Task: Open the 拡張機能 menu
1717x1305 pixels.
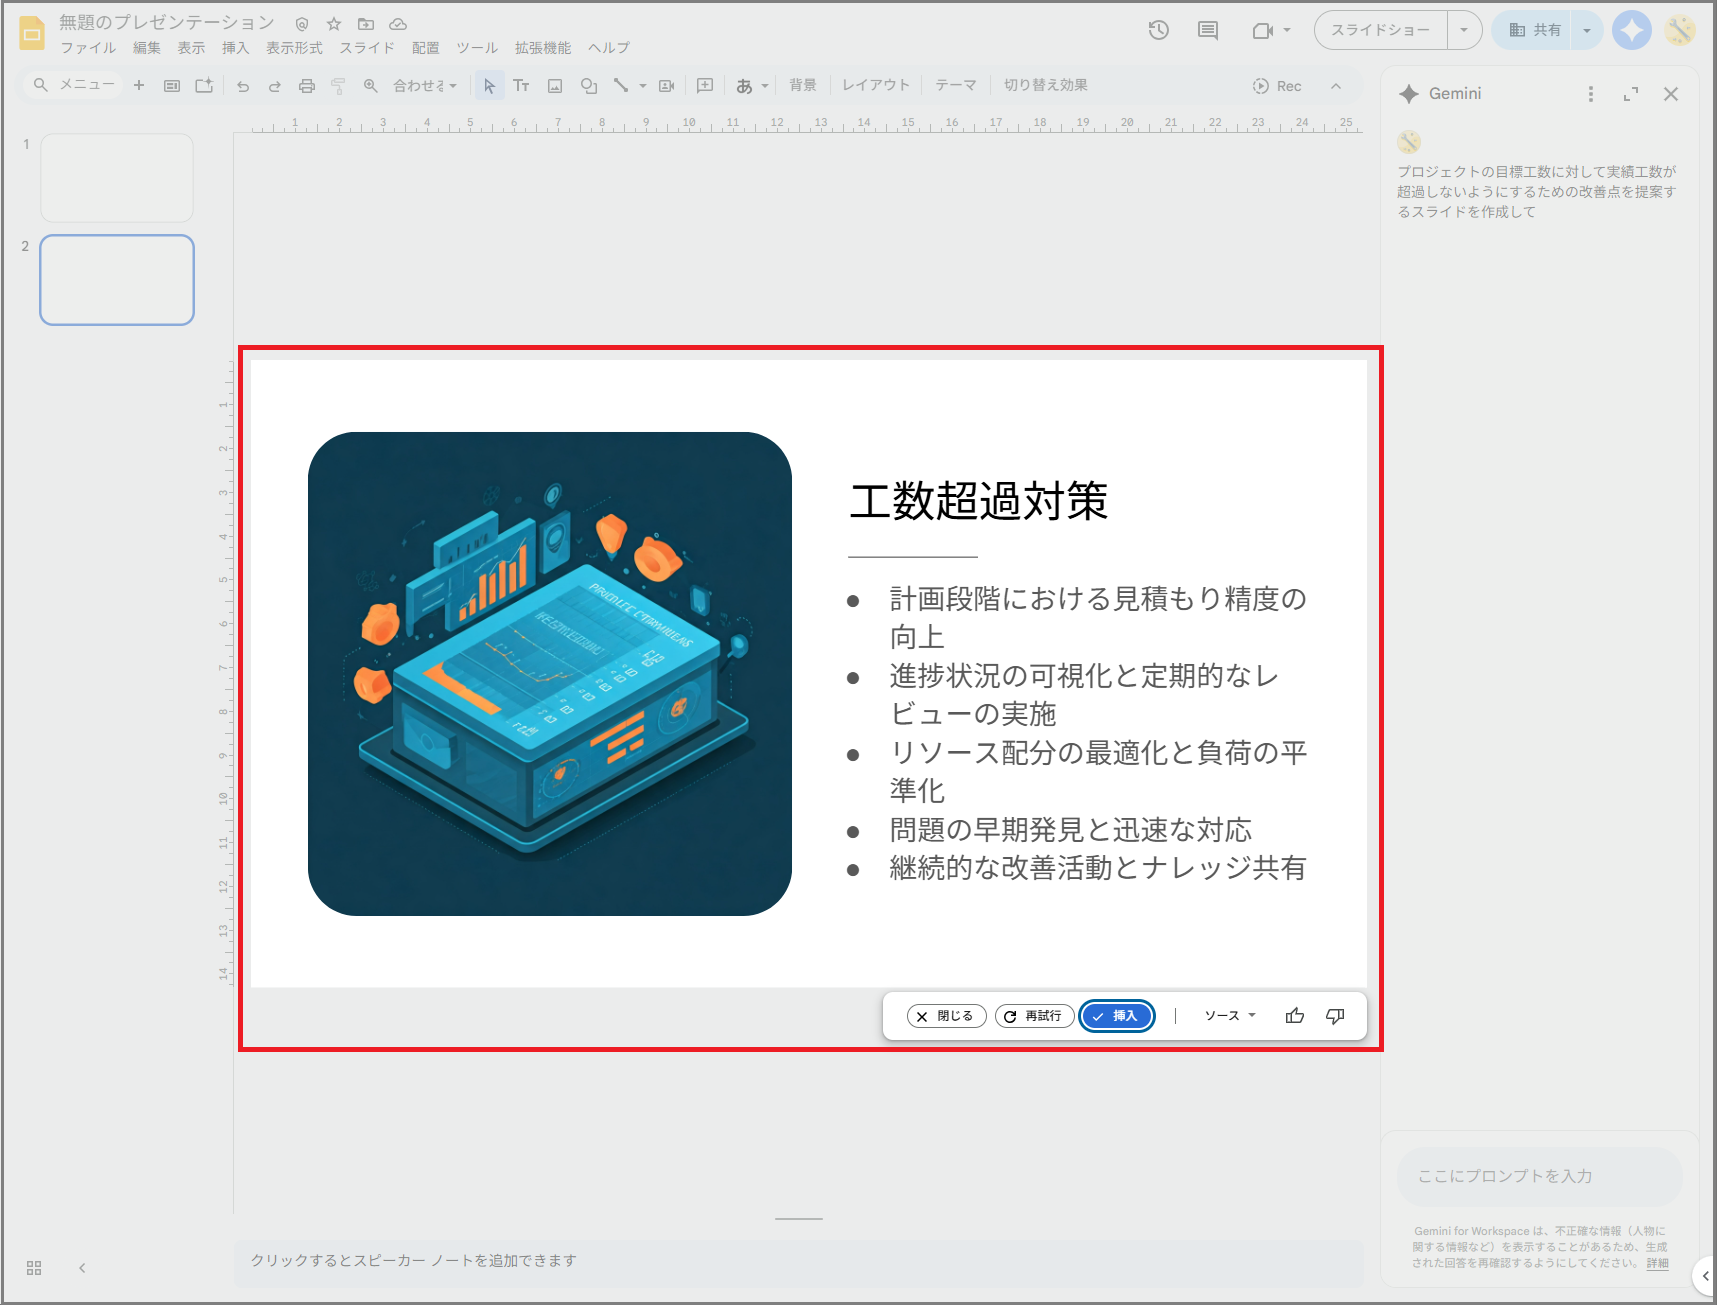Action: pos(543,48)
